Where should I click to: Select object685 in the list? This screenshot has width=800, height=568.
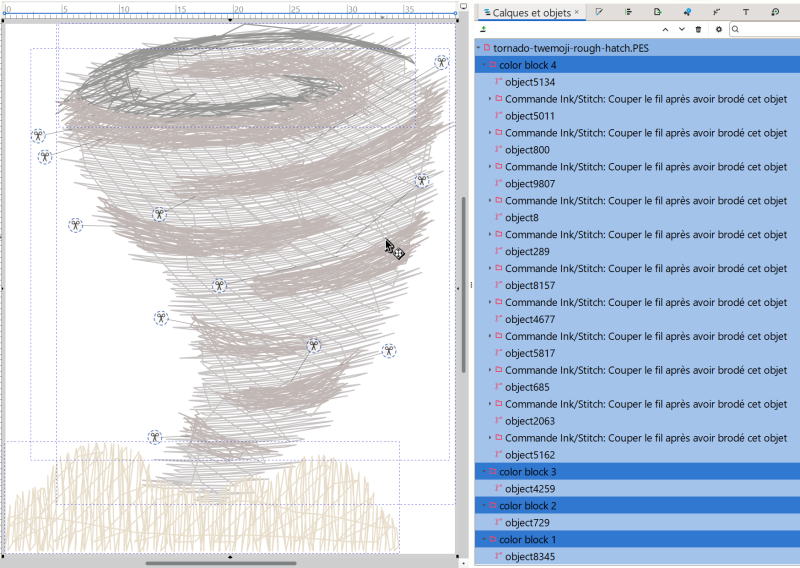tap(637, 387)
